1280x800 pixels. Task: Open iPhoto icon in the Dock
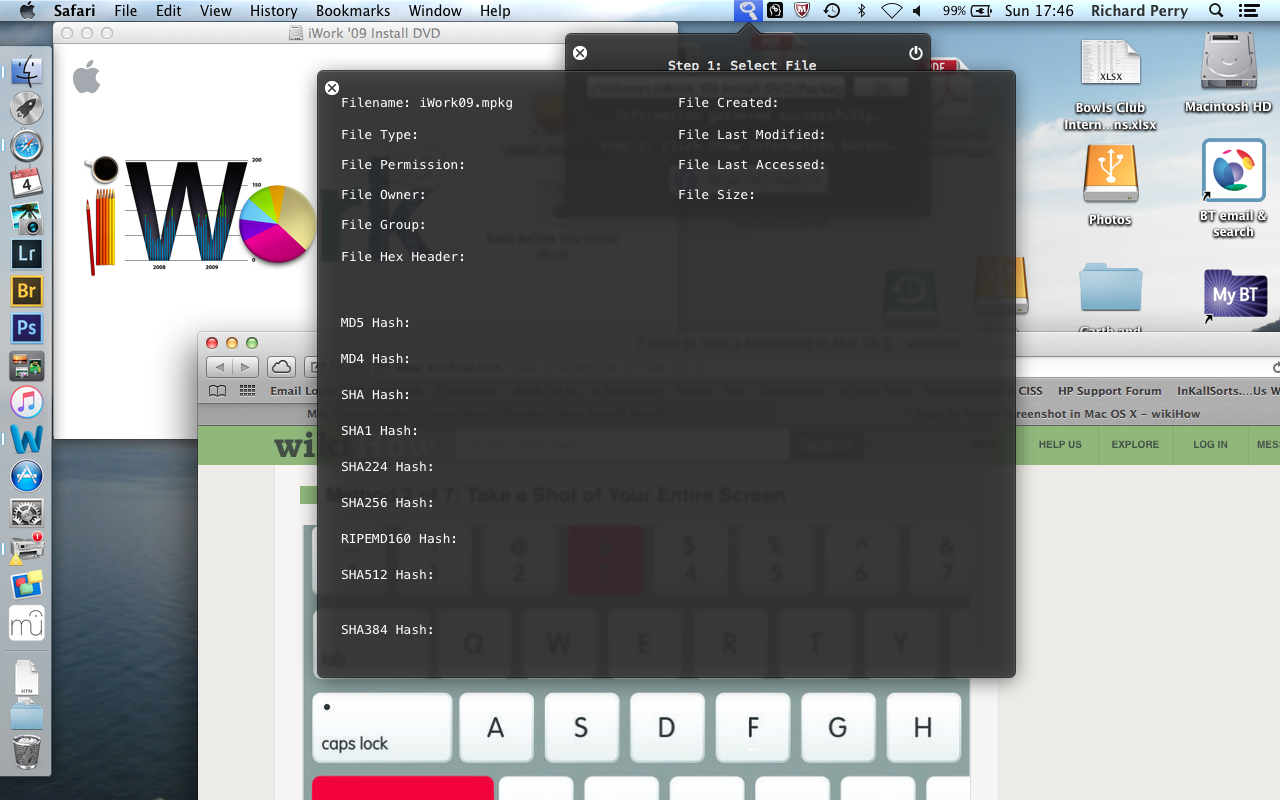point(26,219)
